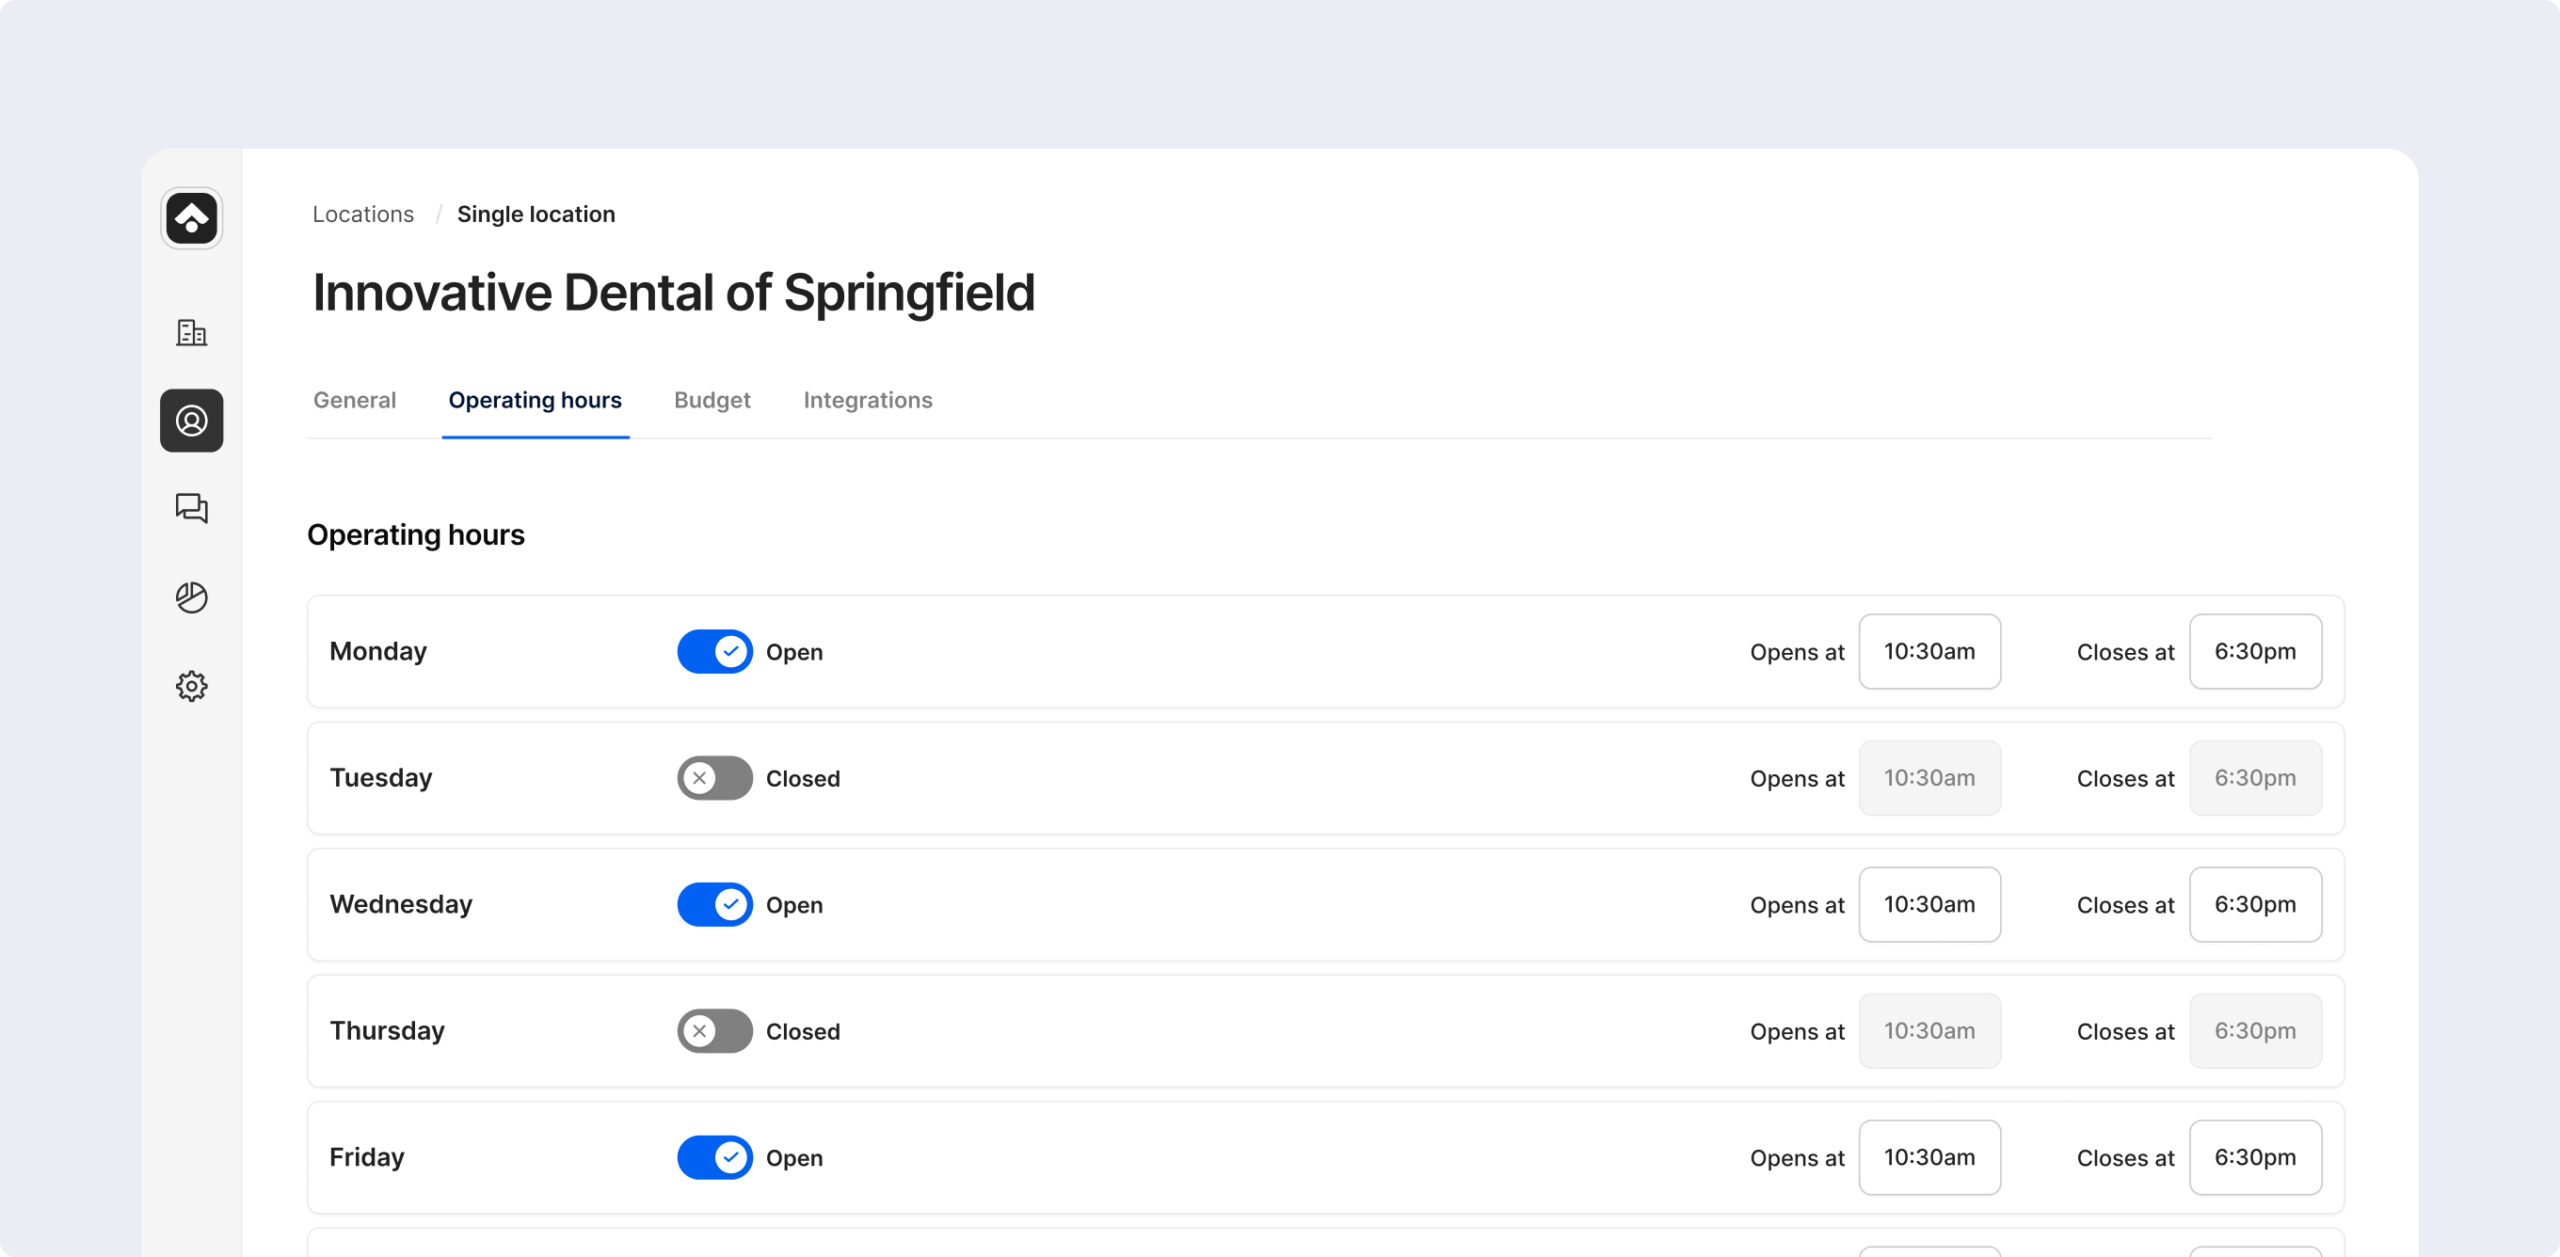This screenshot has width=2560, height=1257.
Task: Disable the Wednesday open toggle
Action: point(715,905)
